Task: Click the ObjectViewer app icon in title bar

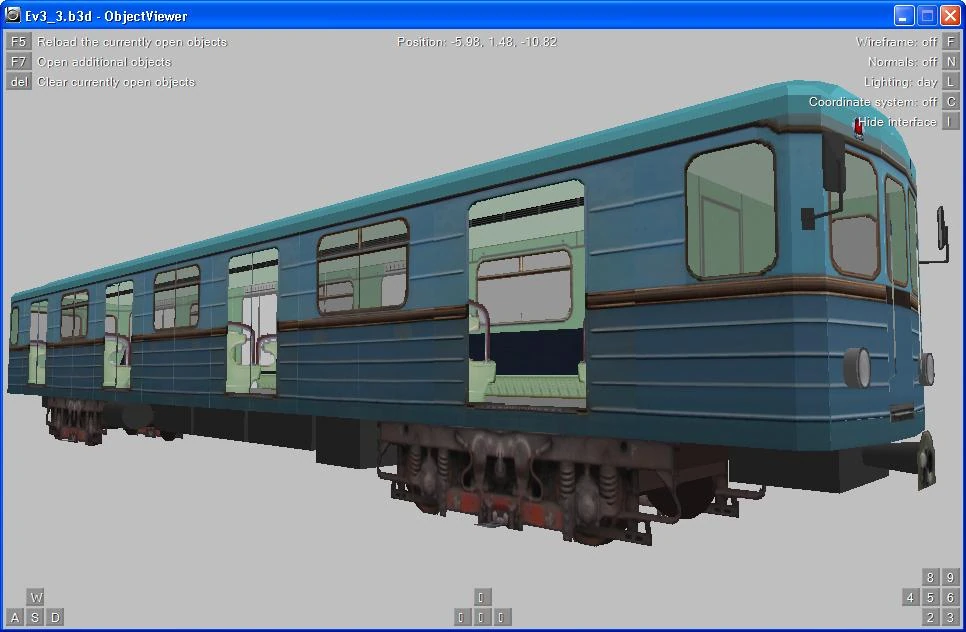Action: click(12, 15)
